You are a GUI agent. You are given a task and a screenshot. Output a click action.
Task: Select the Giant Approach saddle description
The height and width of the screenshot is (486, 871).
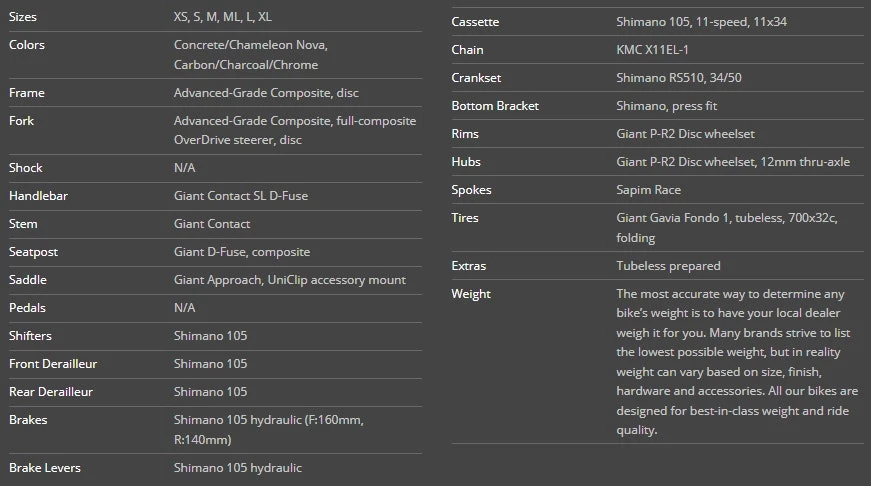[289, 280]
